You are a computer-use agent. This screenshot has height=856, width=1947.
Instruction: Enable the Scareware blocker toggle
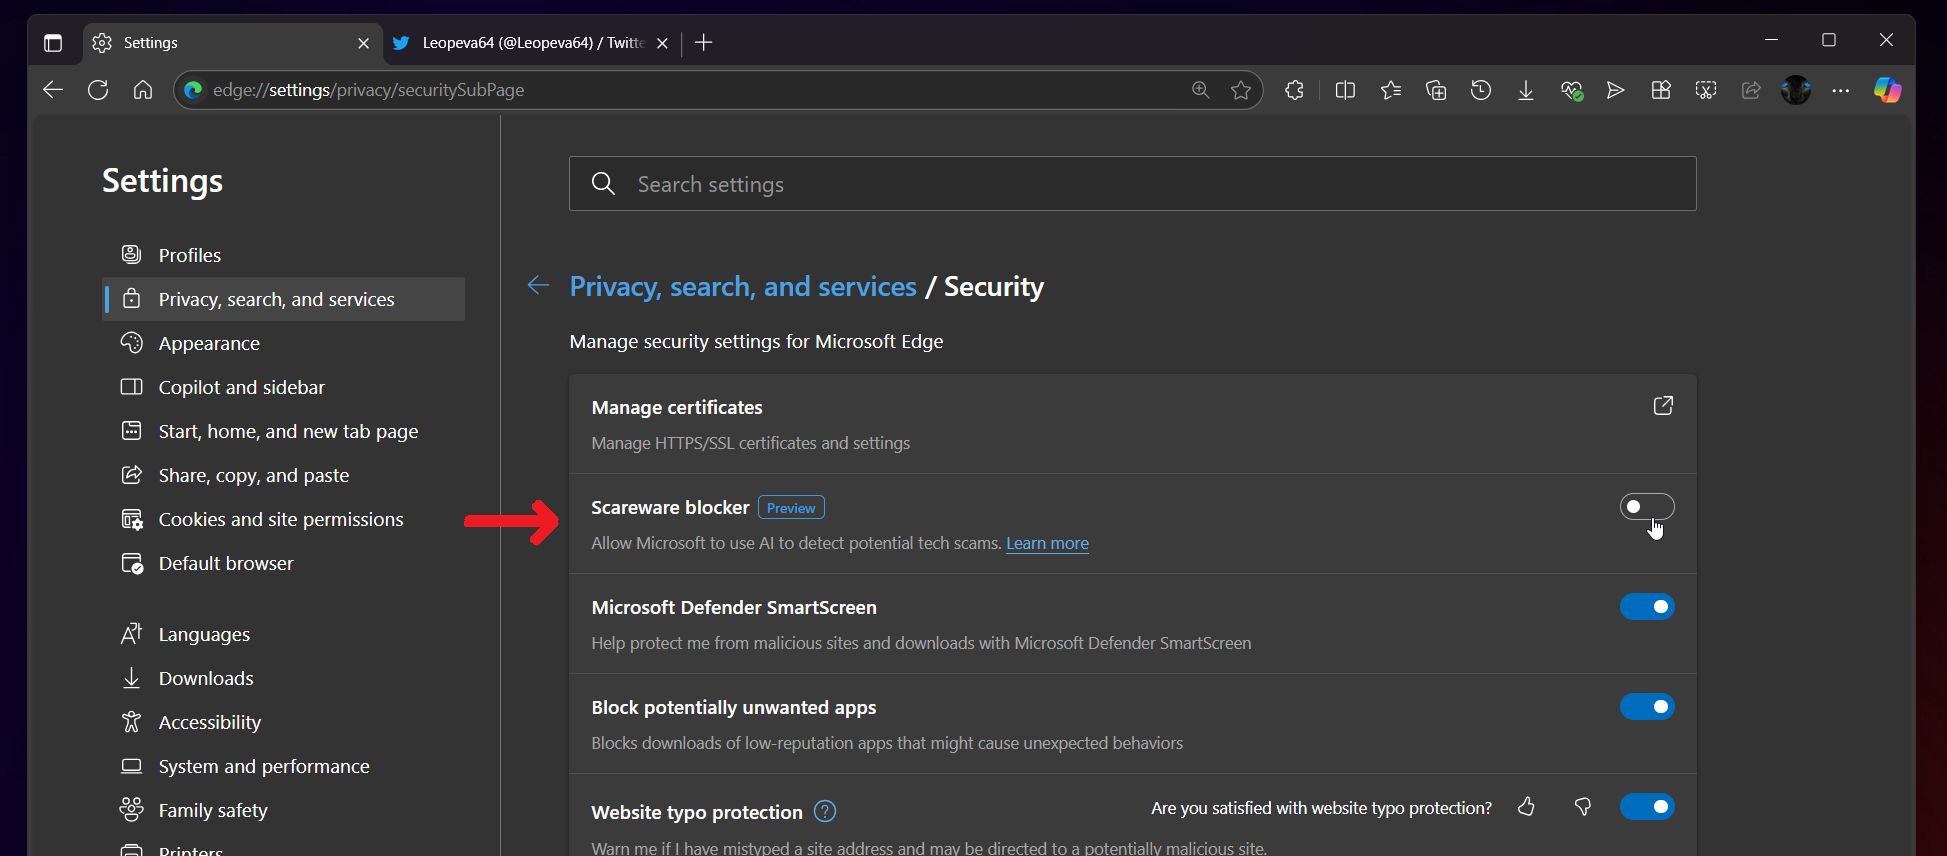pos(1646,507)
